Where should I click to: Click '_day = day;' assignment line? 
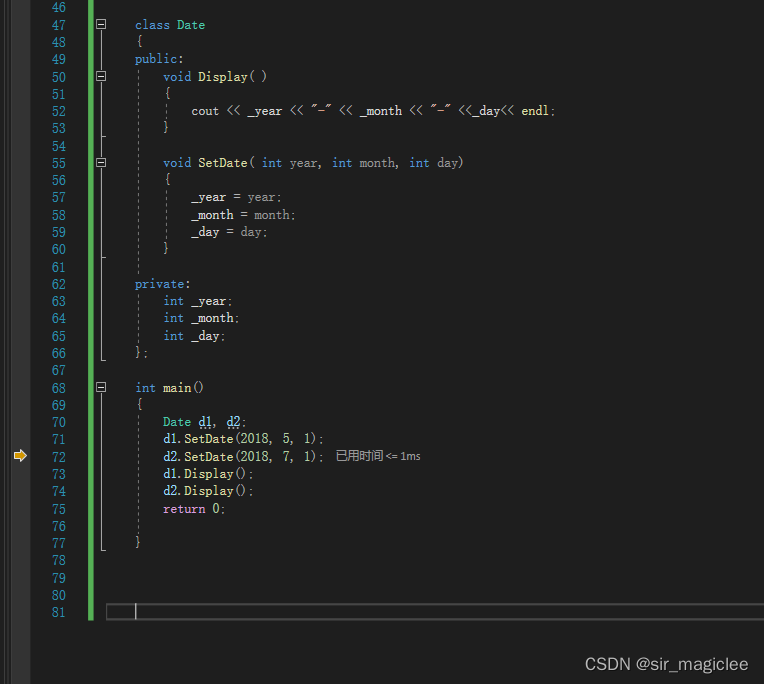[x=229, y=232]
